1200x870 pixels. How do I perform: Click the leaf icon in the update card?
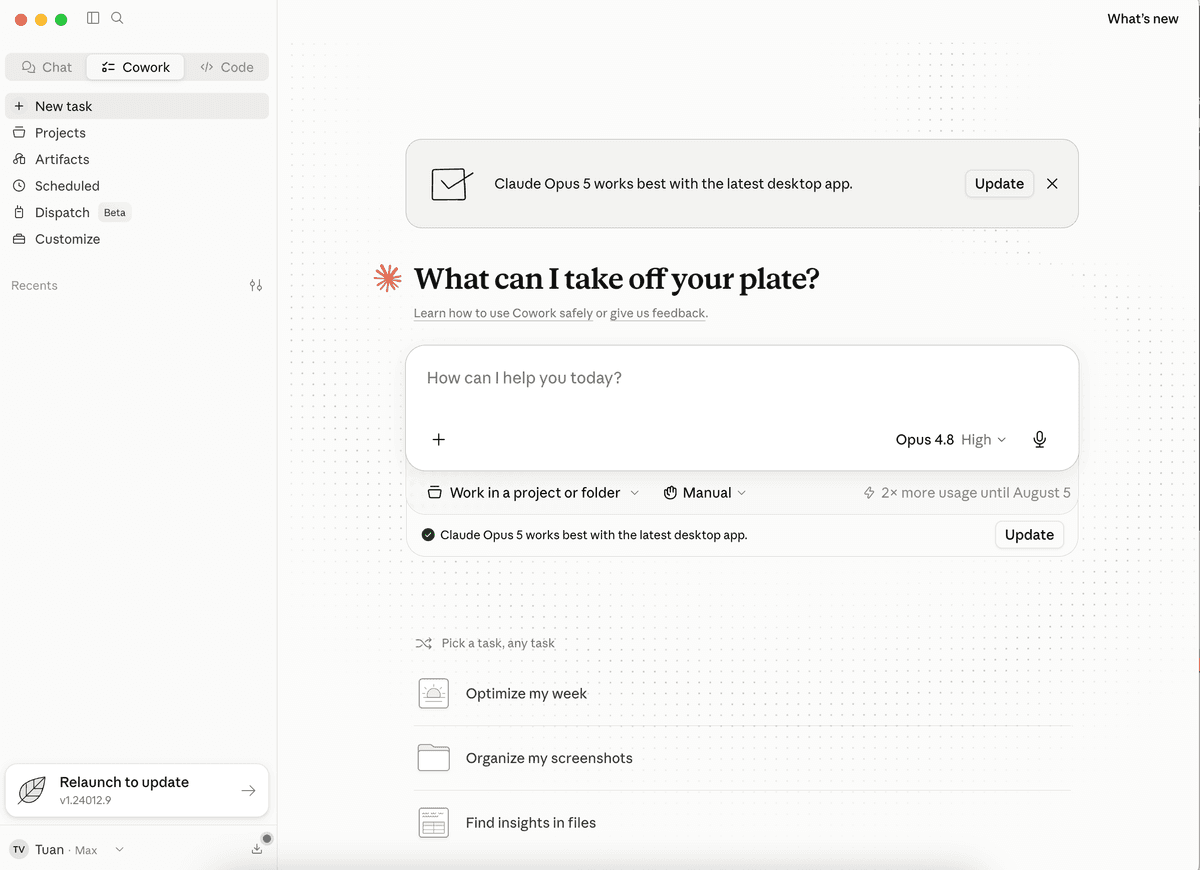(x=32, y=791)
